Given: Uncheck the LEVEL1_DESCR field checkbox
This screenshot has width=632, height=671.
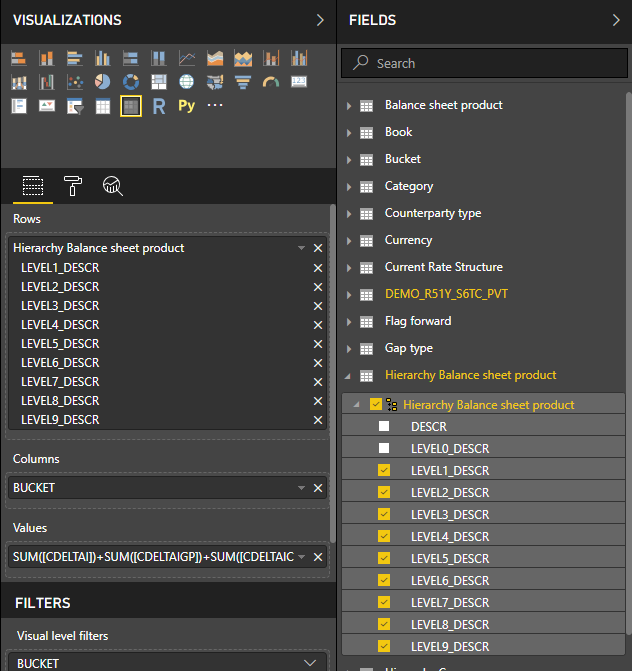Looking at the screenshot, I should (x=384, y=470).
